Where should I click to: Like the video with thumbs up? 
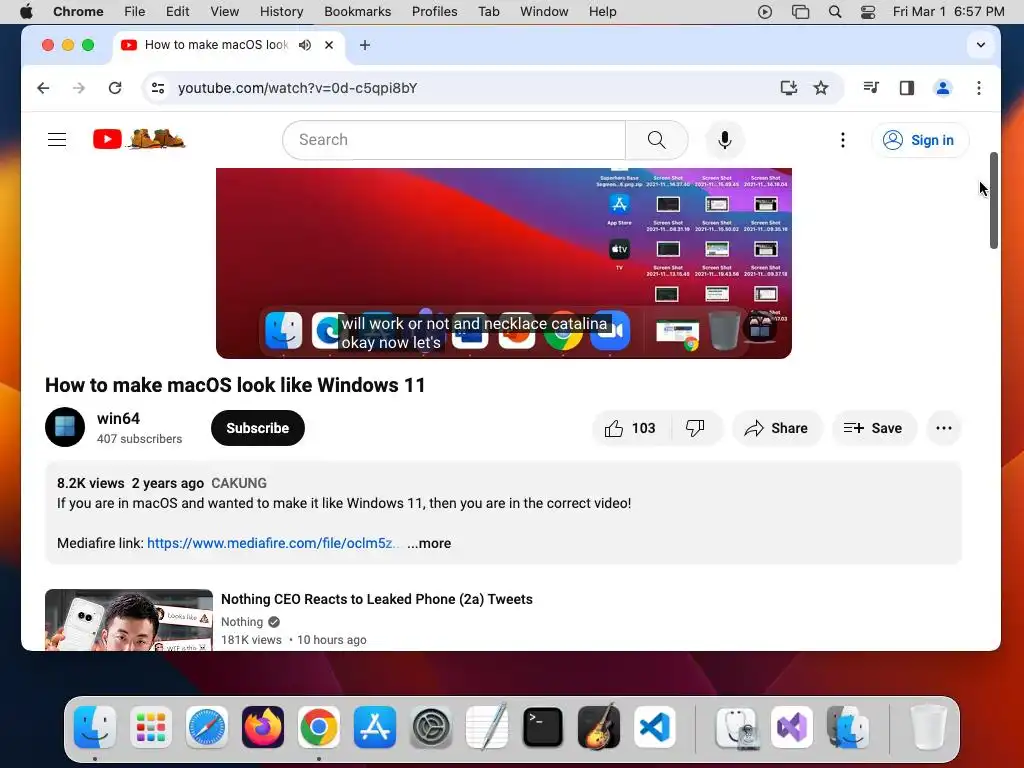pos(630,428)
